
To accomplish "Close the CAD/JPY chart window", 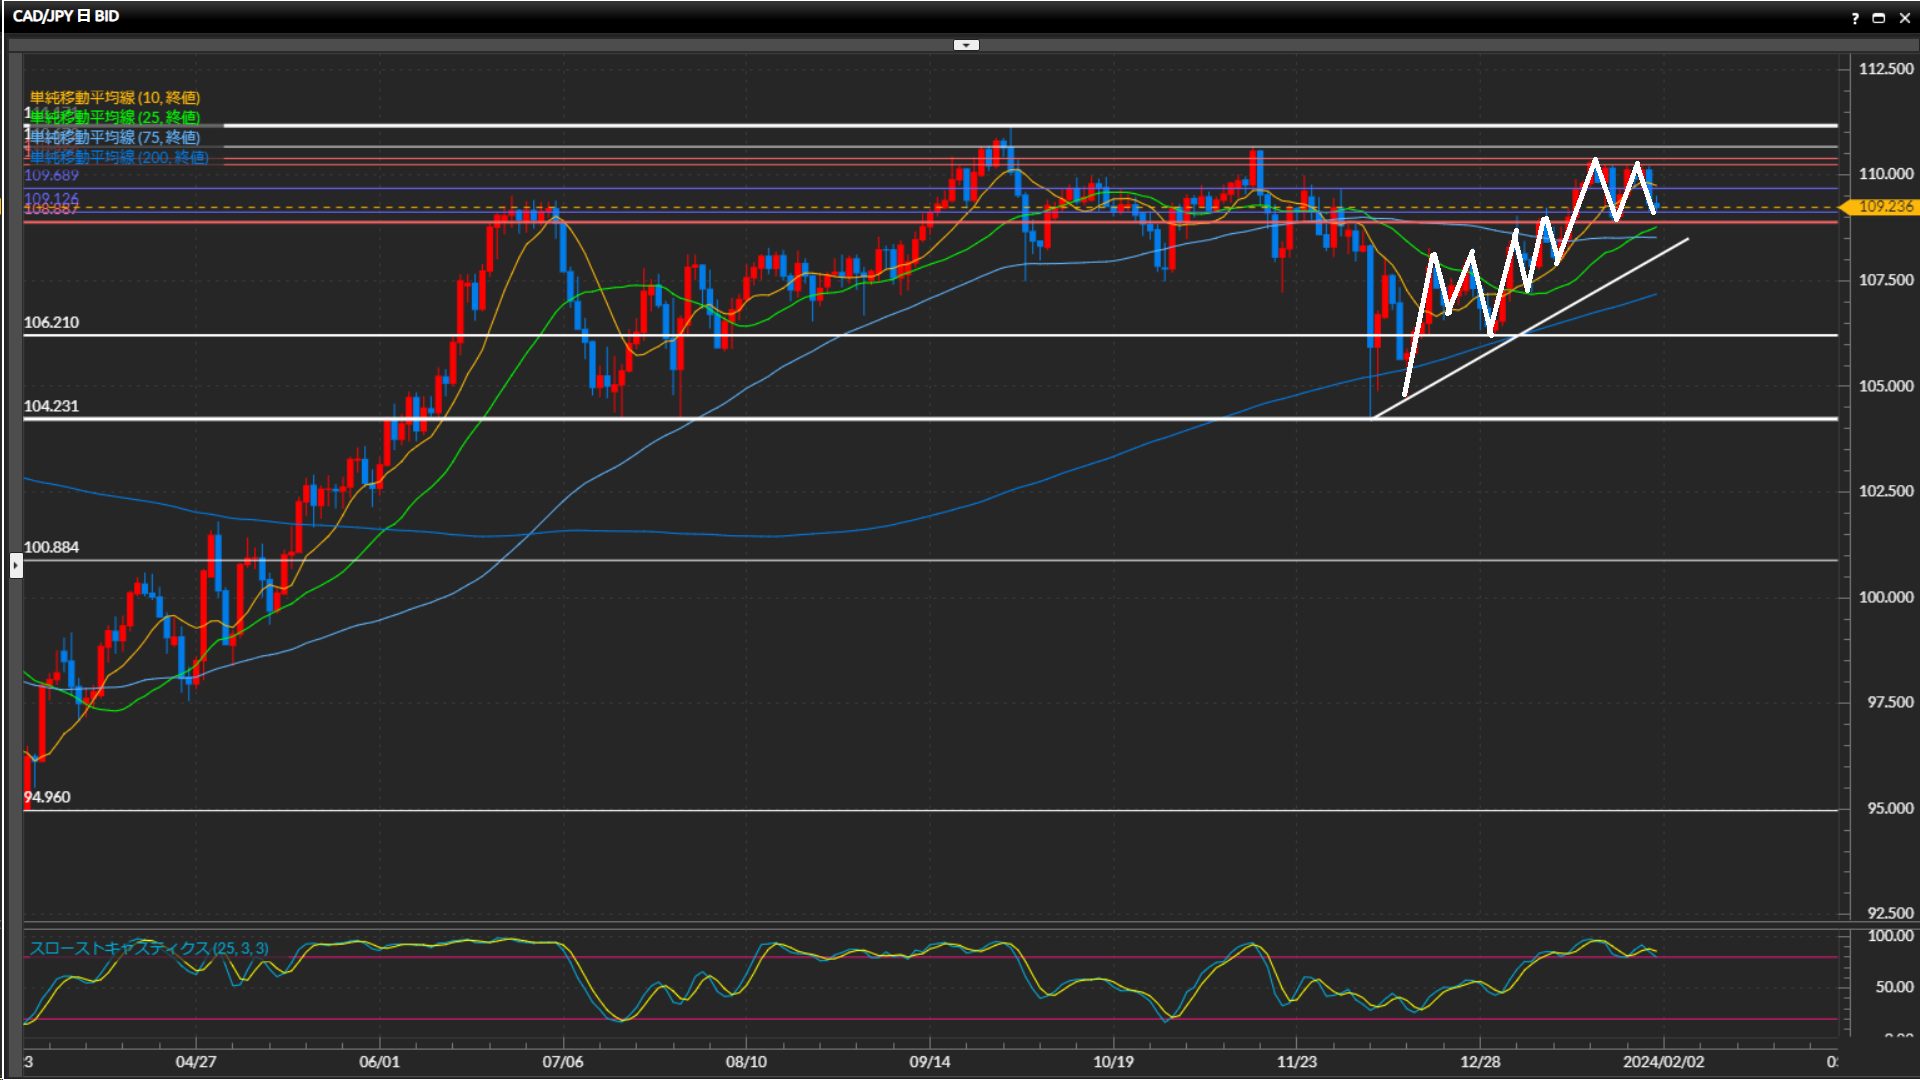I will coord(1904,18).
